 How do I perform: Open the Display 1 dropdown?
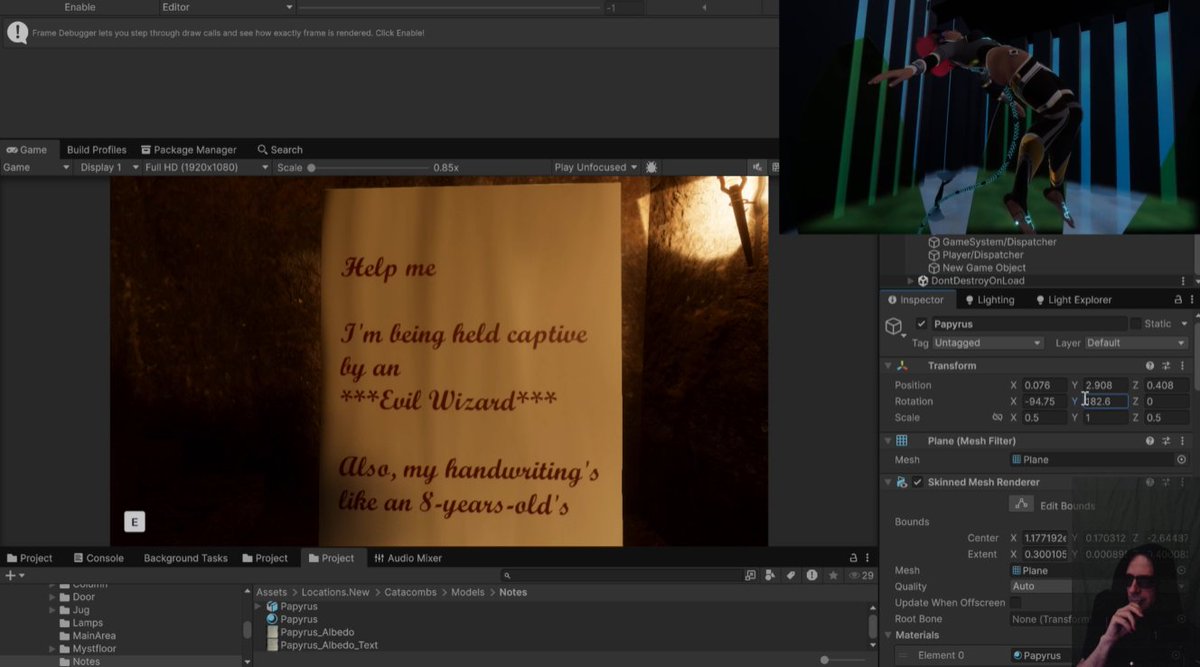pos(107,167)
